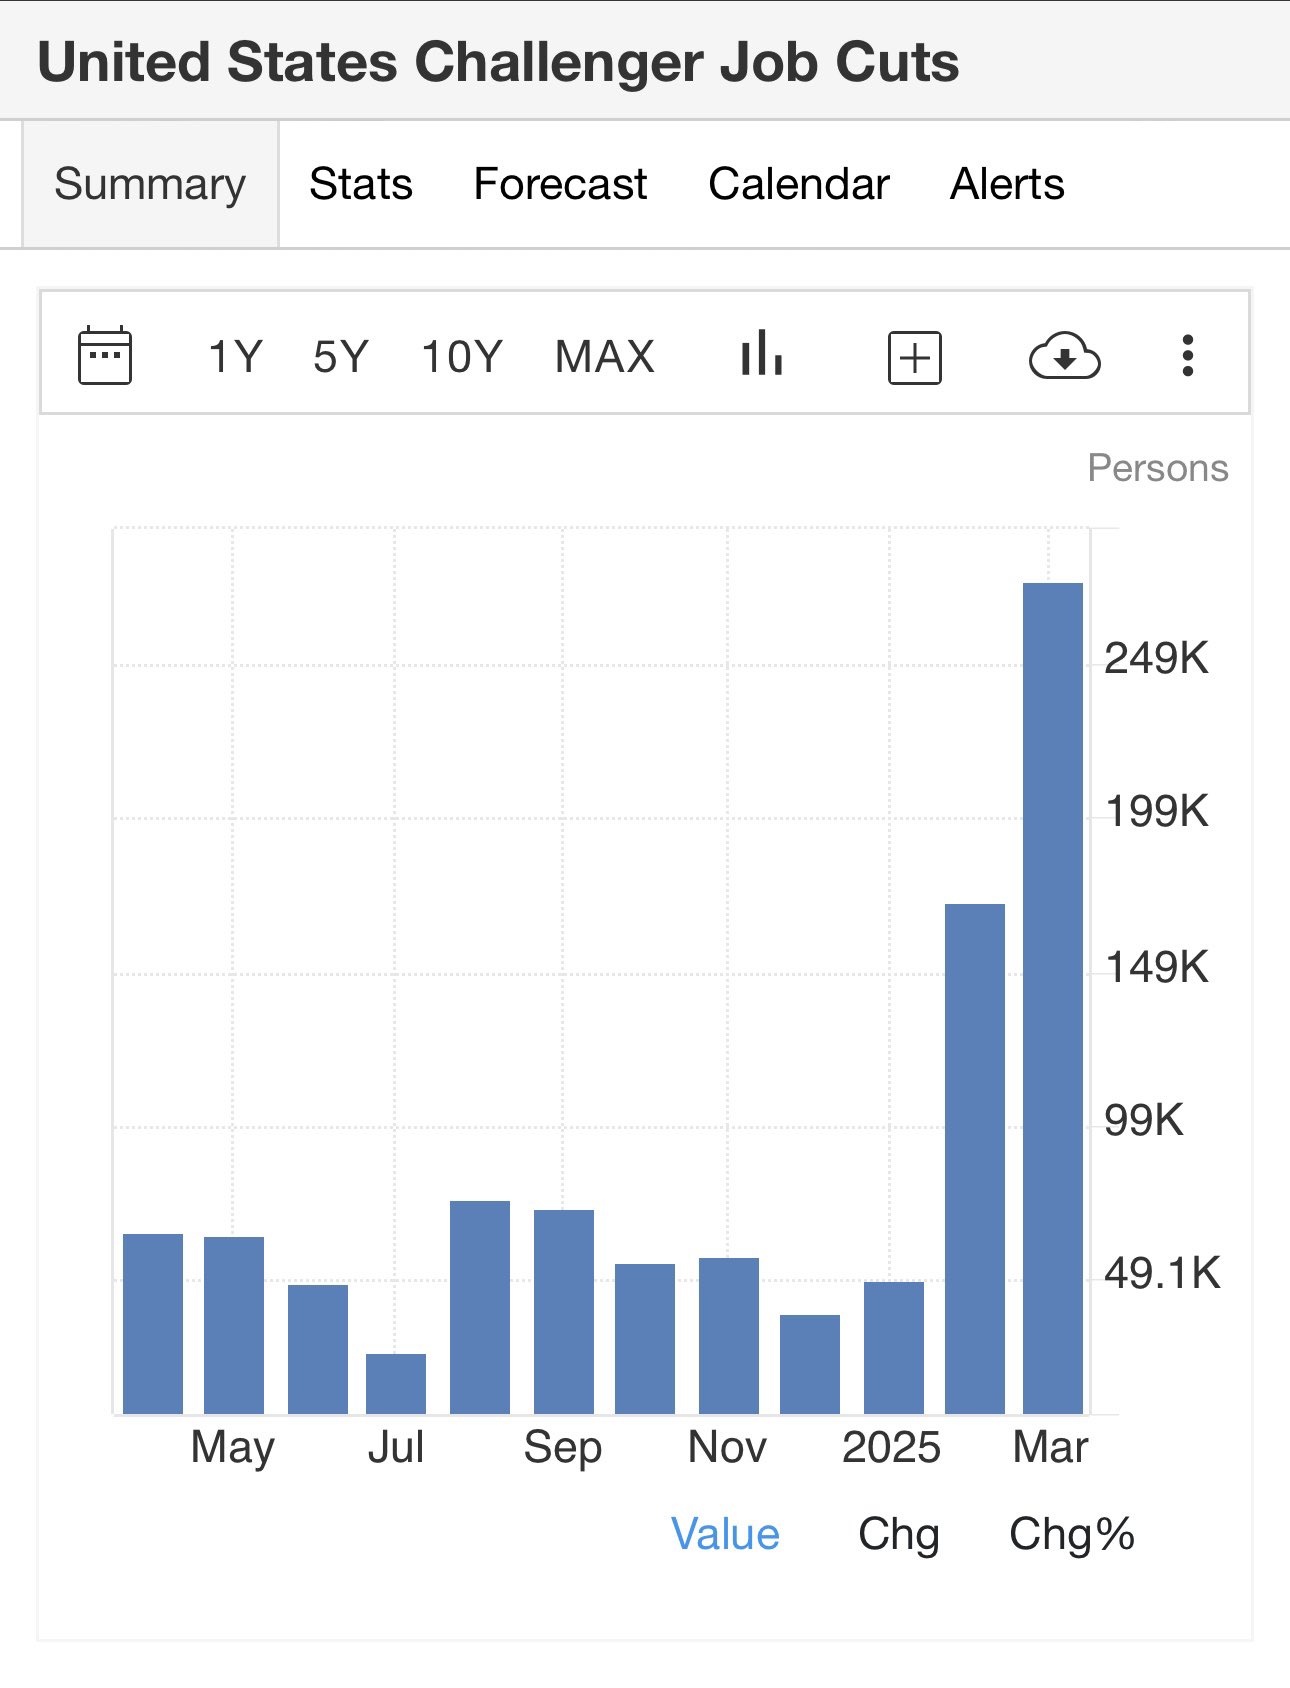Switch chart to Chg view

pos(898,1534)
